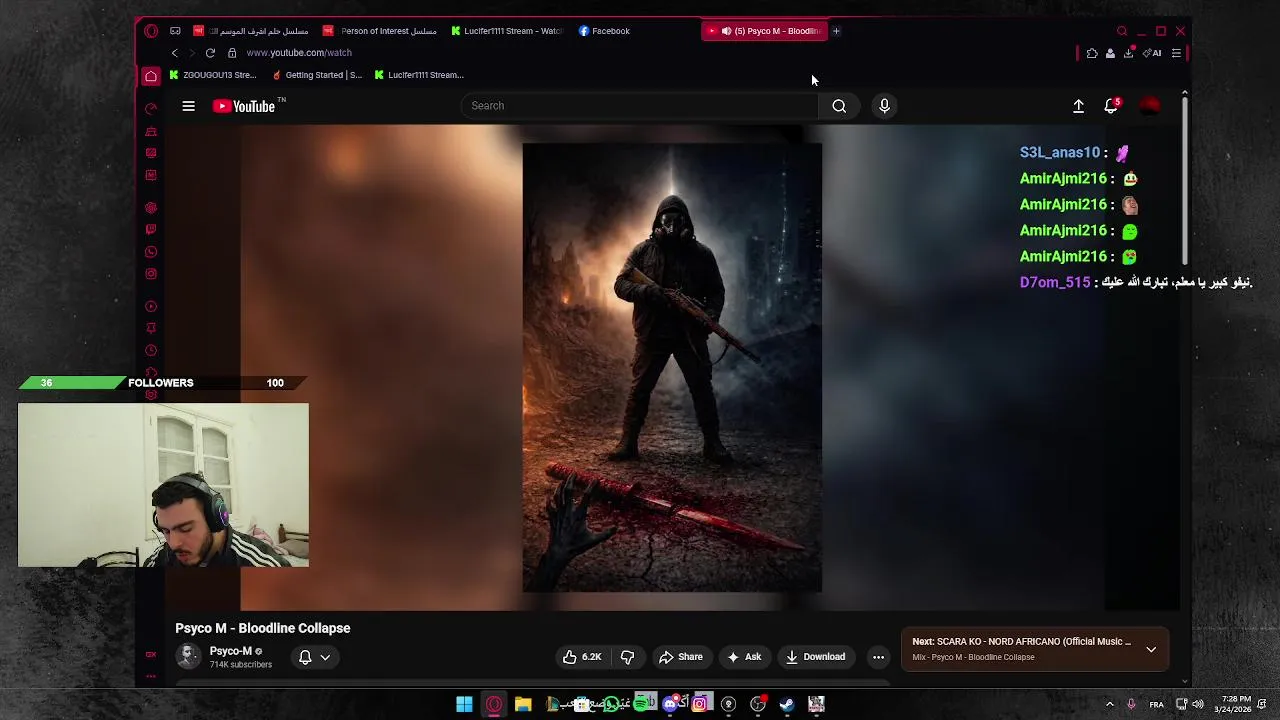Open Opera sidebar WhatsApp icon
The width and height of the screenshot is (1280, 720).
pyautogui.click(x=151, y=252)
